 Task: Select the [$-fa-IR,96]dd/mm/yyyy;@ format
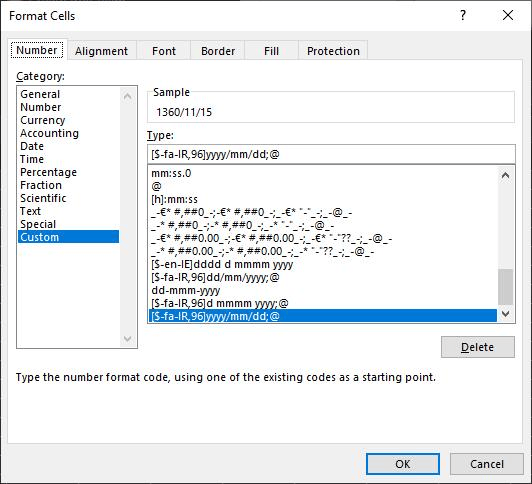coord(323,277)
